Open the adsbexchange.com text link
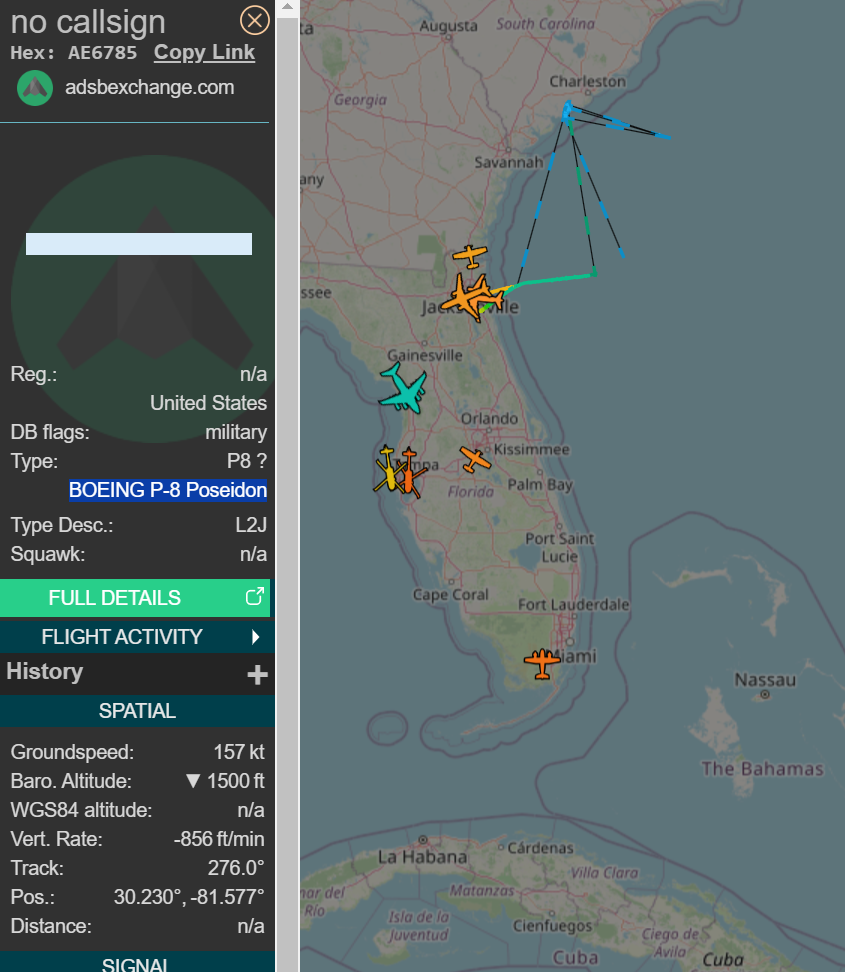This screenshot has width=845, height=972. pos(149,87)
